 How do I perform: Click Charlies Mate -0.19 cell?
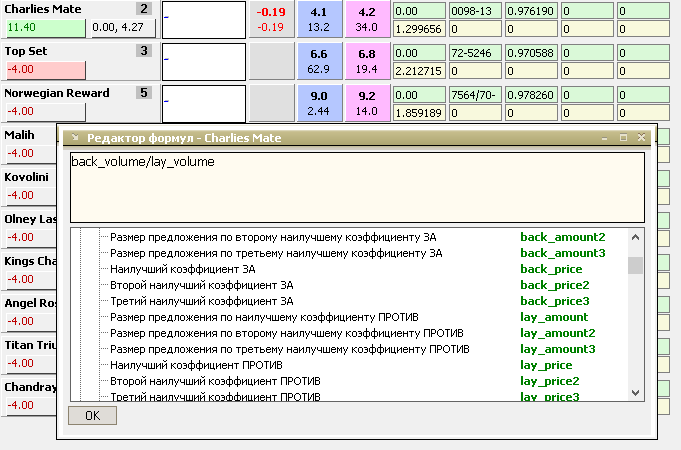click(x=271, y=20)
